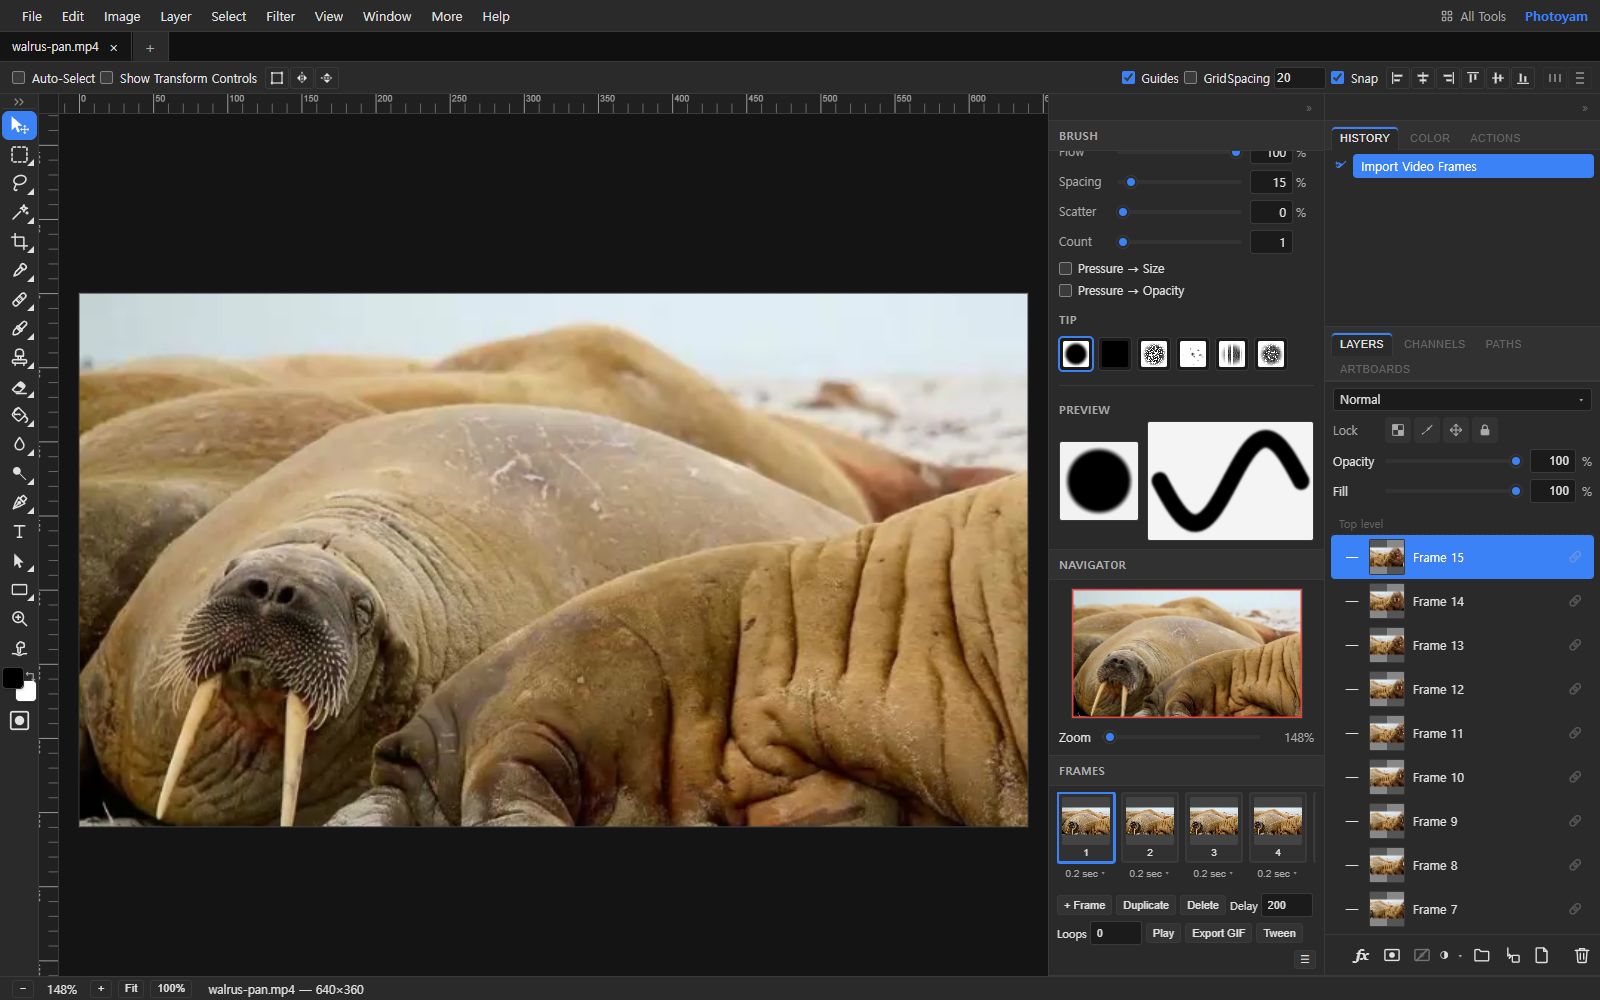Click the Export GIF button

coord(1218,933)
